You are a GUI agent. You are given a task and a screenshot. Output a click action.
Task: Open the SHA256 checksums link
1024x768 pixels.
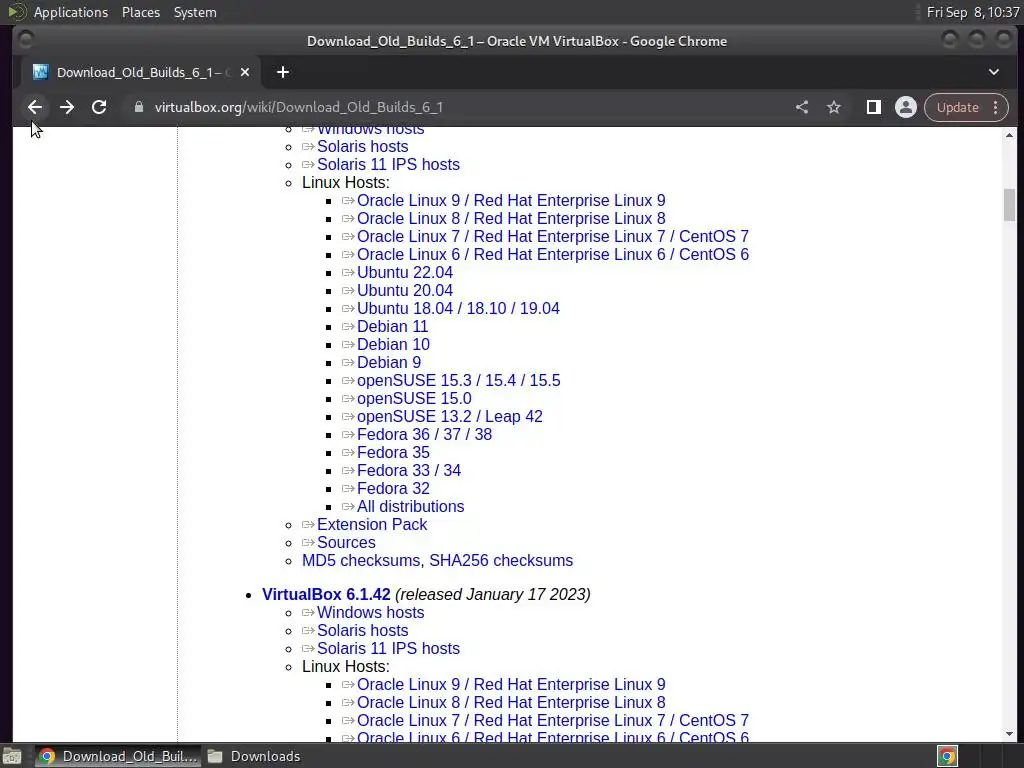501,561
